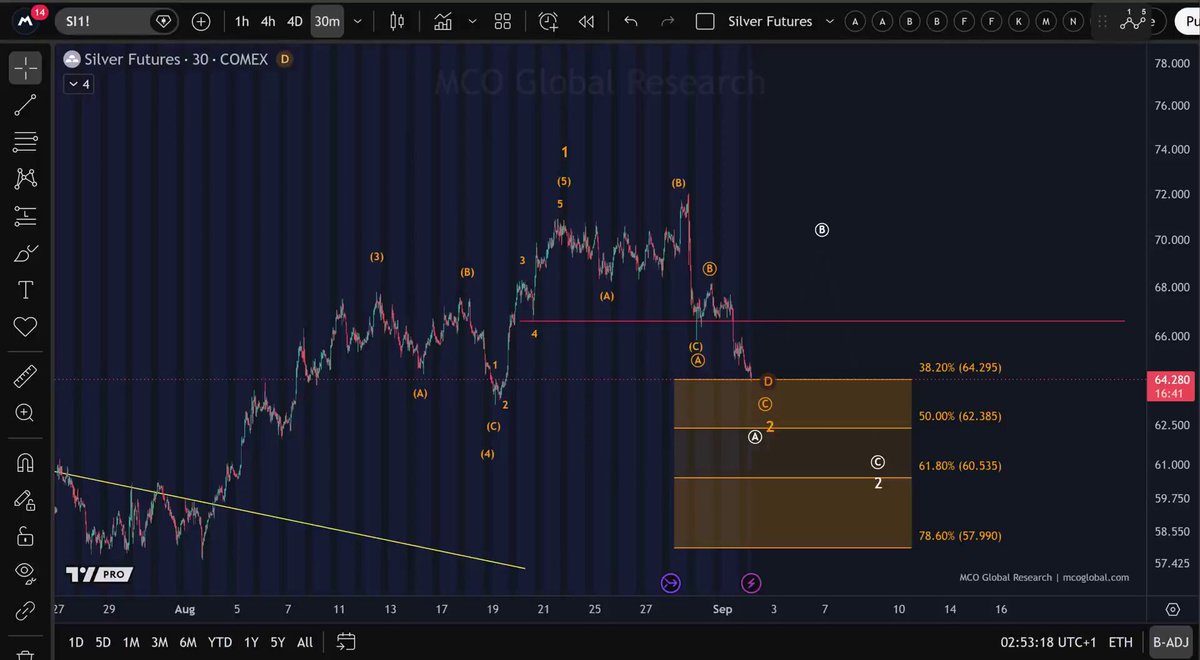Open the bar replay tool
Viewport: 1200px width, 660px height.
point(587,21)
